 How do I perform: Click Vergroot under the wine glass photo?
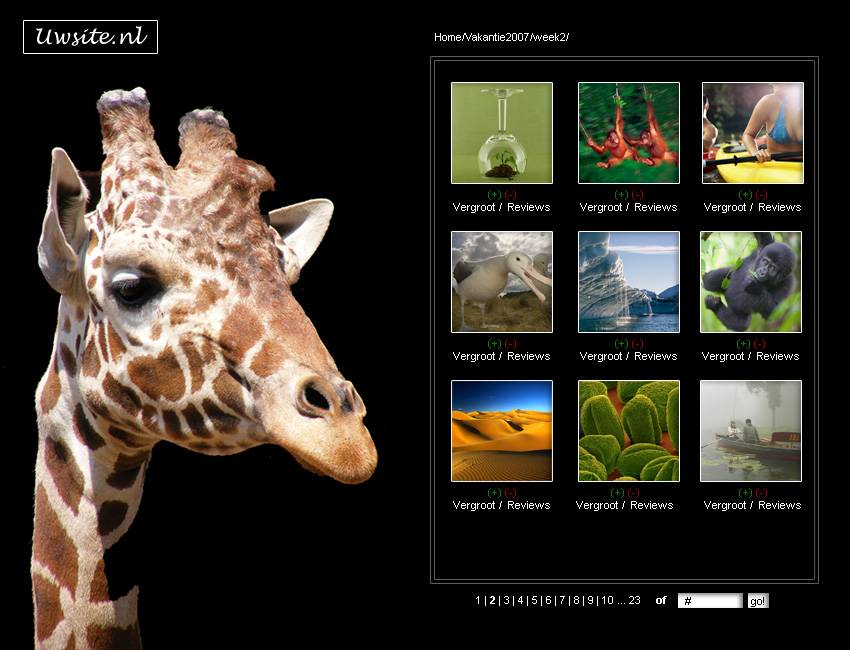[x=474, y=208]
